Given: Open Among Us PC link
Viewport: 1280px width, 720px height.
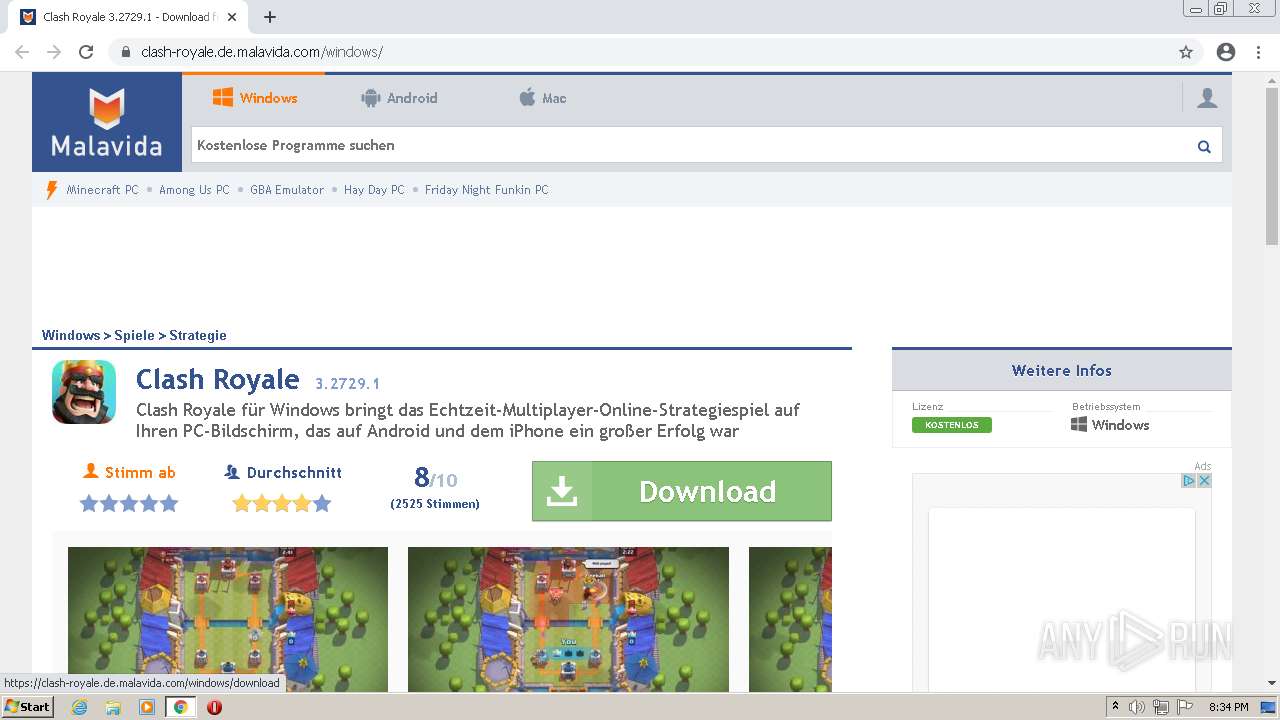Looking at the screenshot, I should 194,190.
